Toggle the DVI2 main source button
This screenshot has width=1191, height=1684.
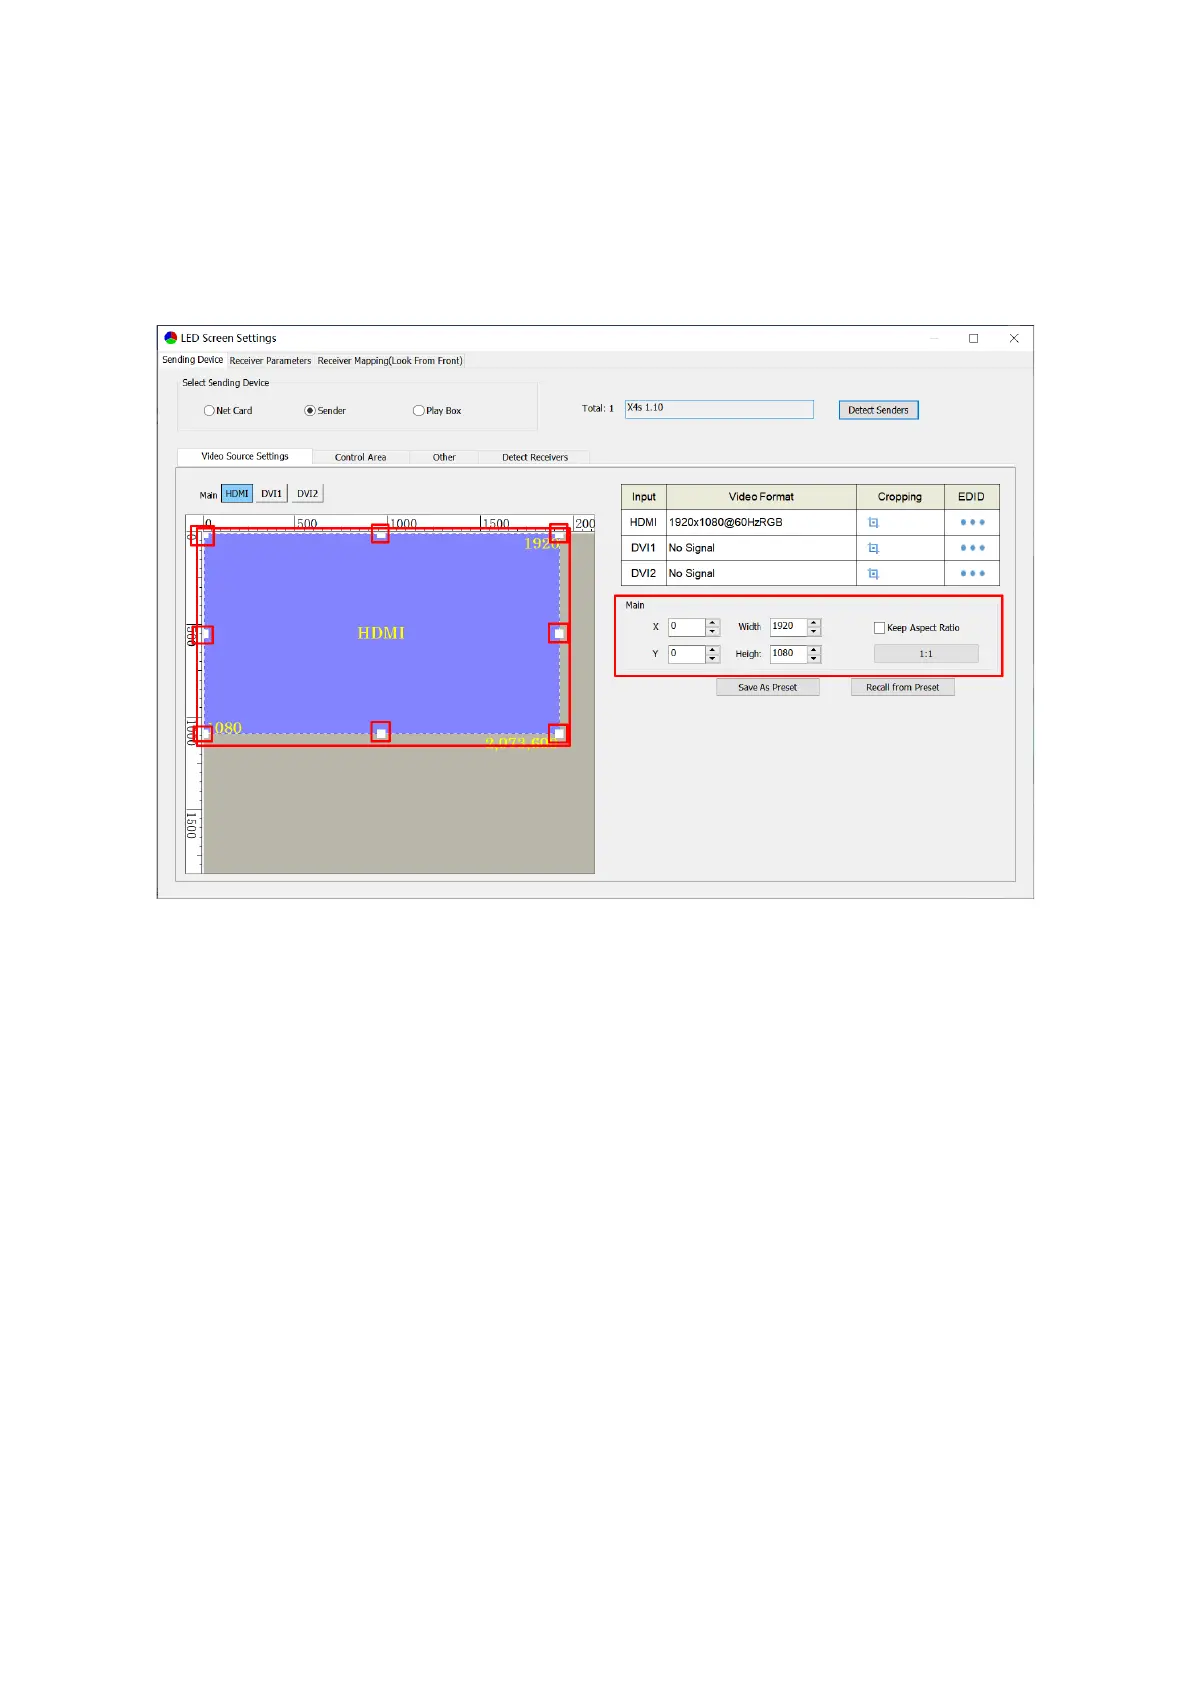click(307, 494)
